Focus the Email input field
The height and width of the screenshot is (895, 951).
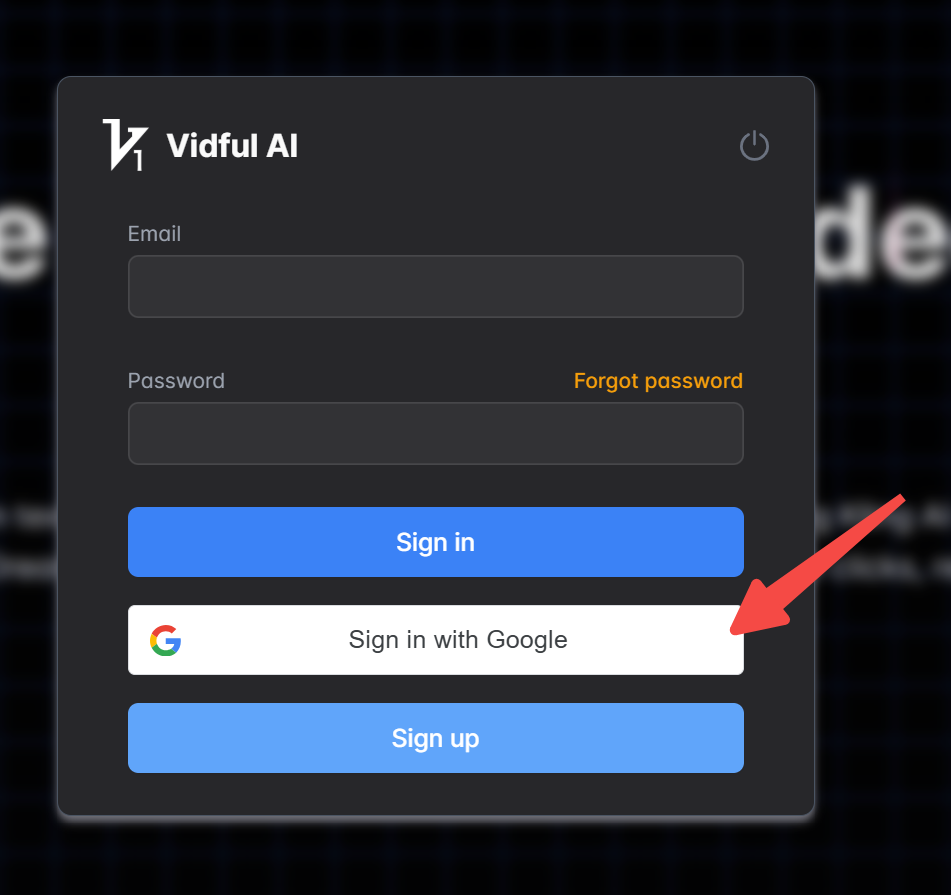(x=435, y=286)
